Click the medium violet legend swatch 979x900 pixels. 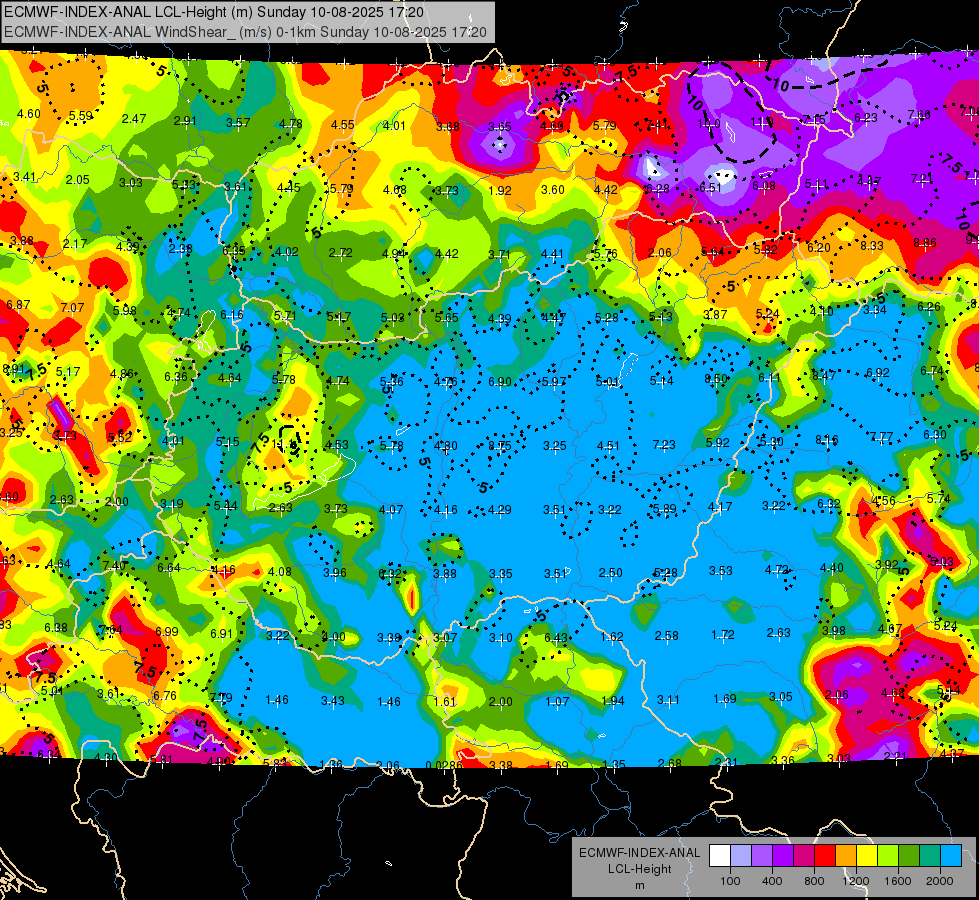tap(762, 856)
